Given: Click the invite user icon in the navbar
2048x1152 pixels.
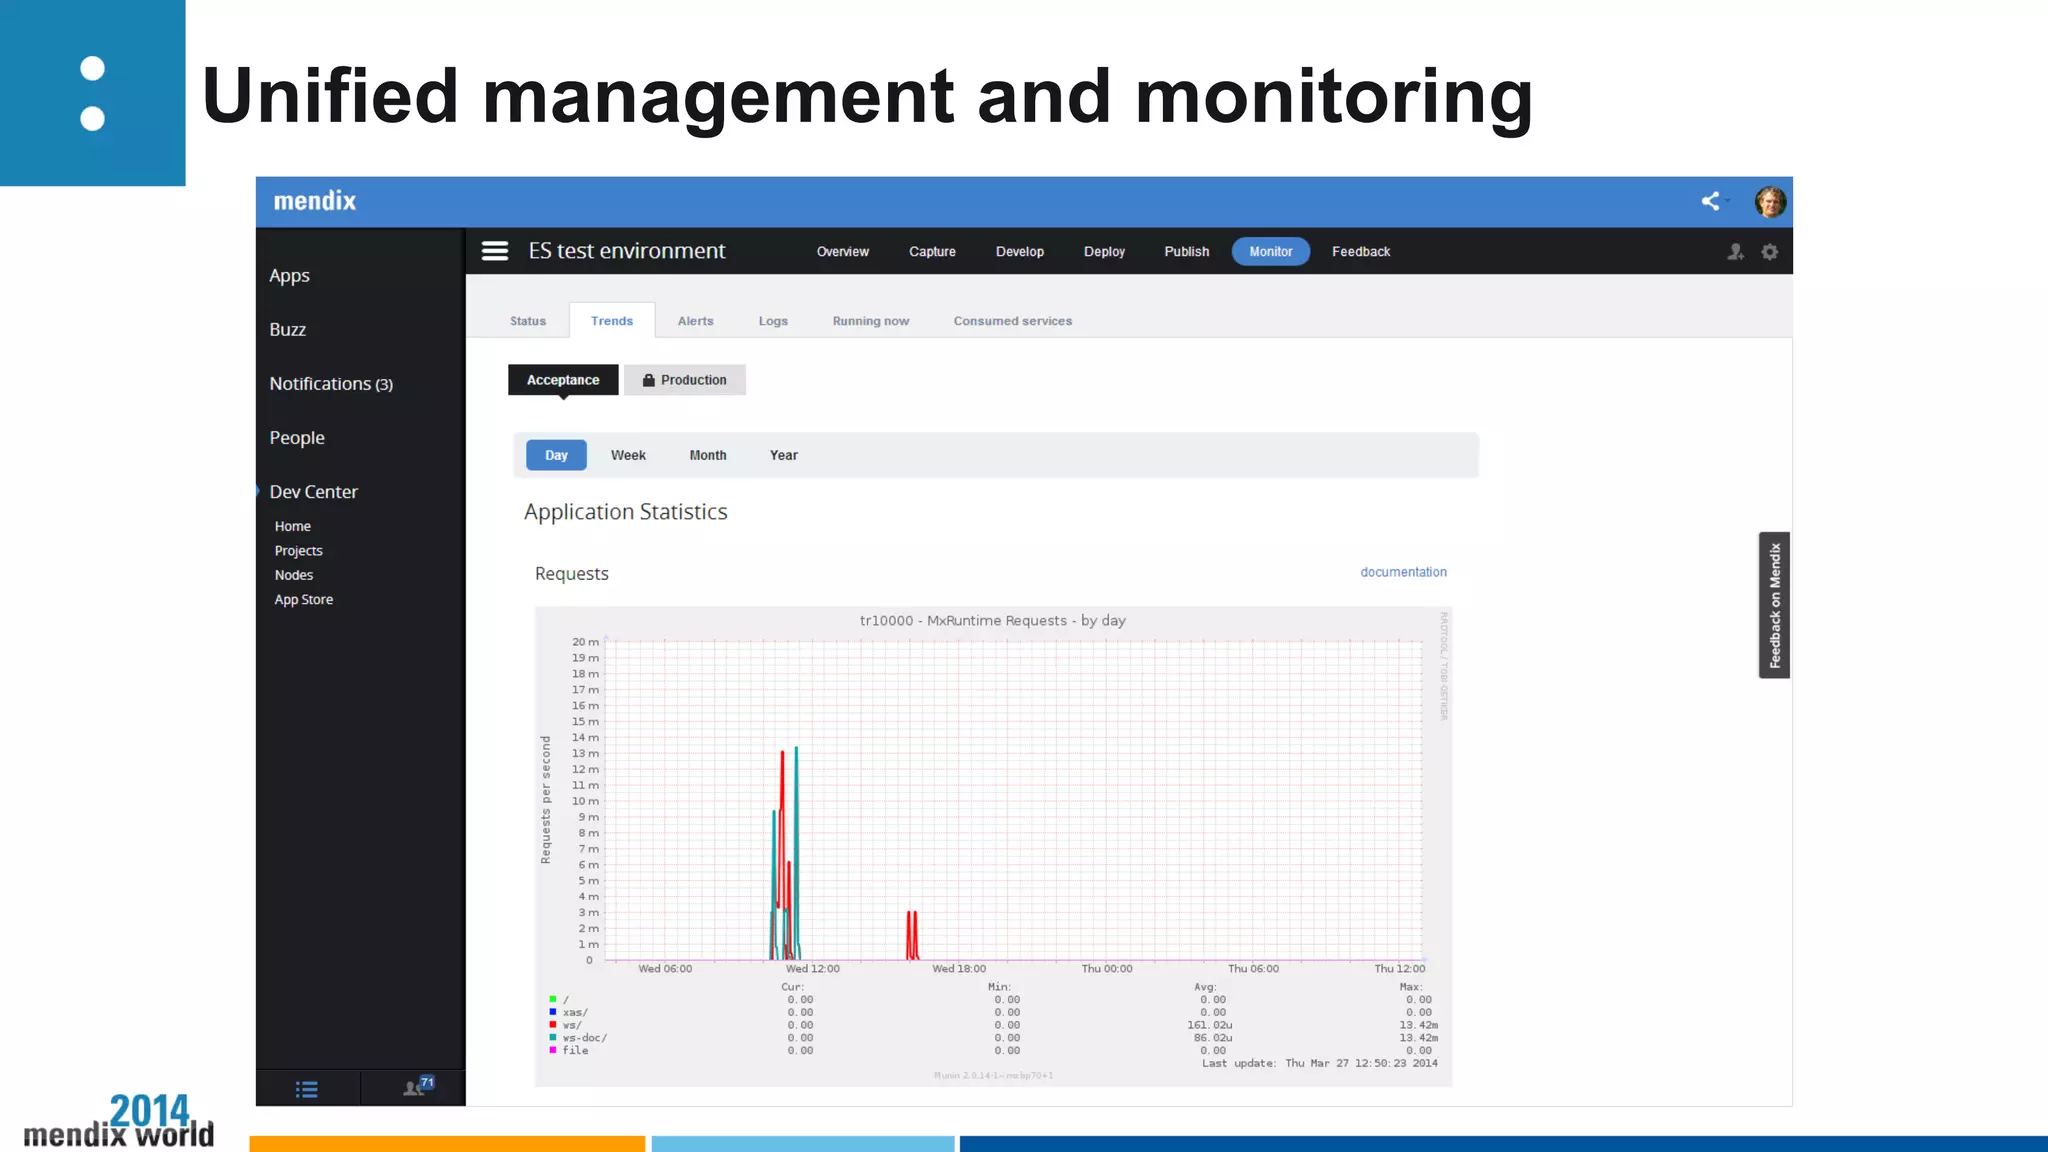Looking at the screenshot, I should 1735,252.
